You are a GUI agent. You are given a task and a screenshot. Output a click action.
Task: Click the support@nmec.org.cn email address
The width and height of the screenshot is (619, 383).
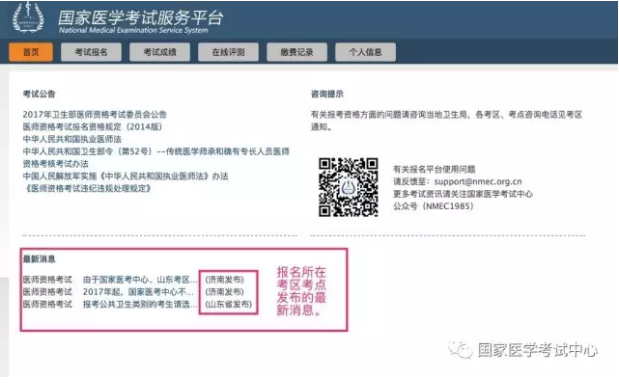[478, 182]
